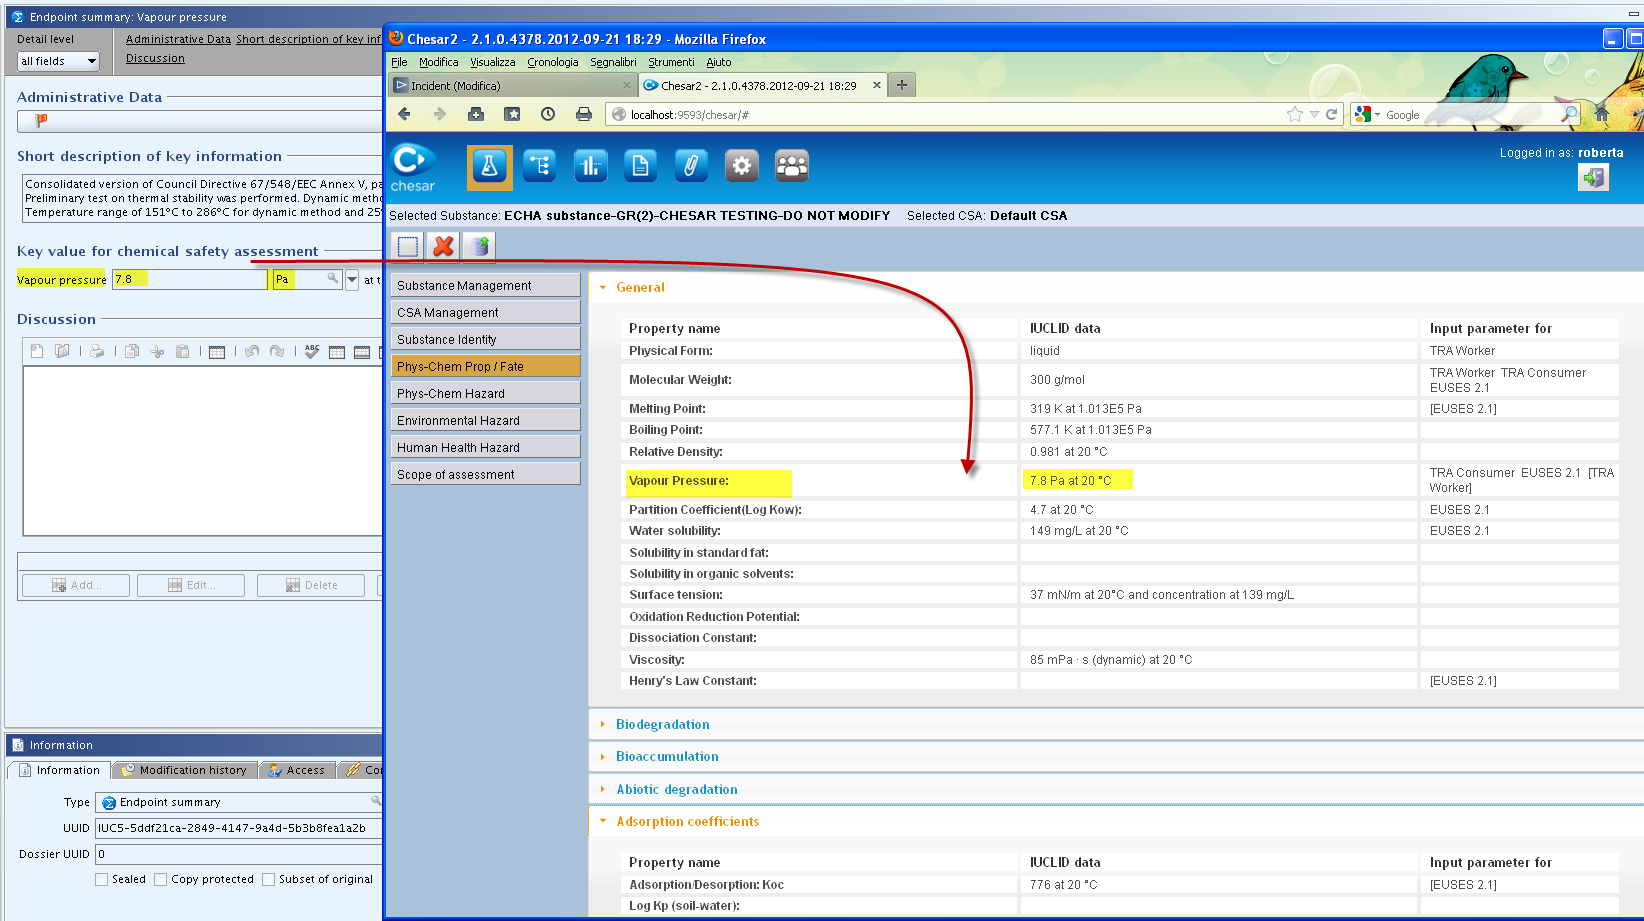Image resolution: width=1644 pixels, height=921 pixels.
Task: Click the Firefox home icon
Action: [1602, 114]
